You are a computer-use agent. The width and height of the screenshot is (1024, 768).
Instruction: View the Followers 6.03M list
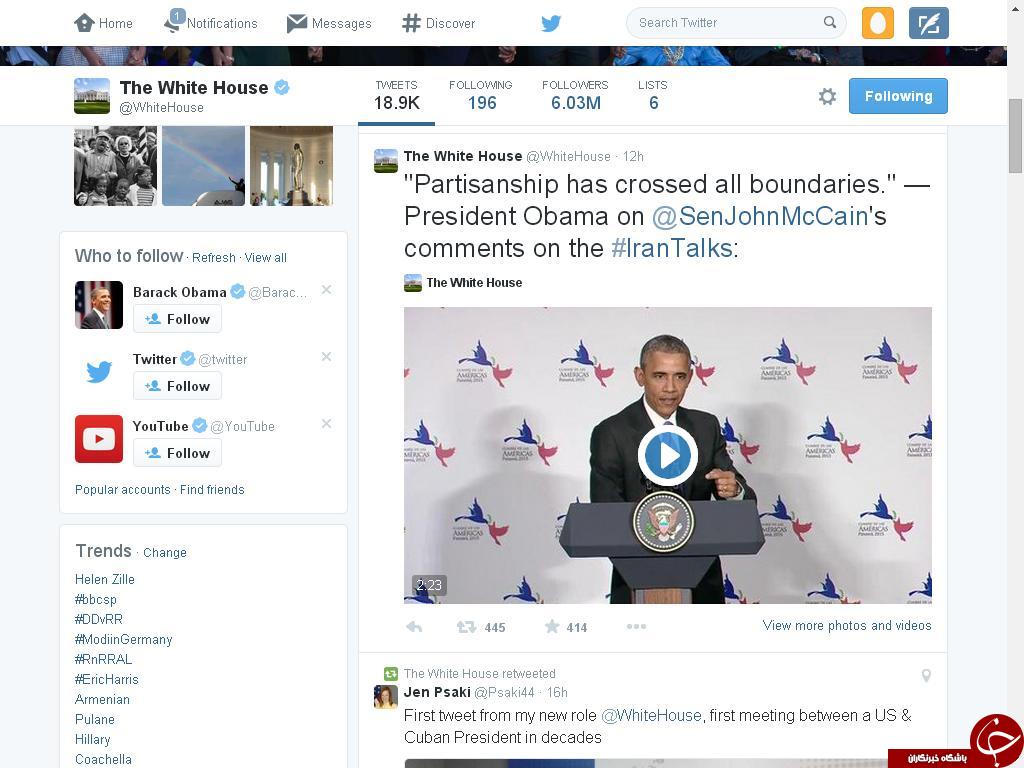coord(575,96)
